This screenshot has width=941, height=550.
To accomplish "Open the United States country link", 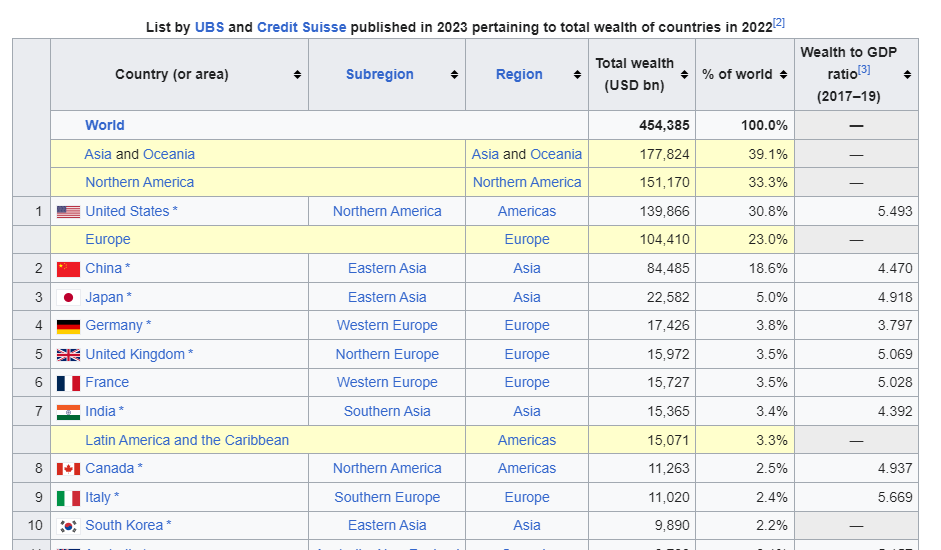I will [127, 211].
